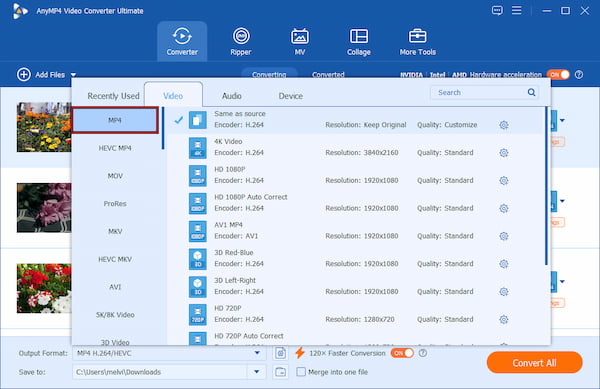
Task: Open settings gear for 3D Red-Blue
Action: click(x=504, y=264)
